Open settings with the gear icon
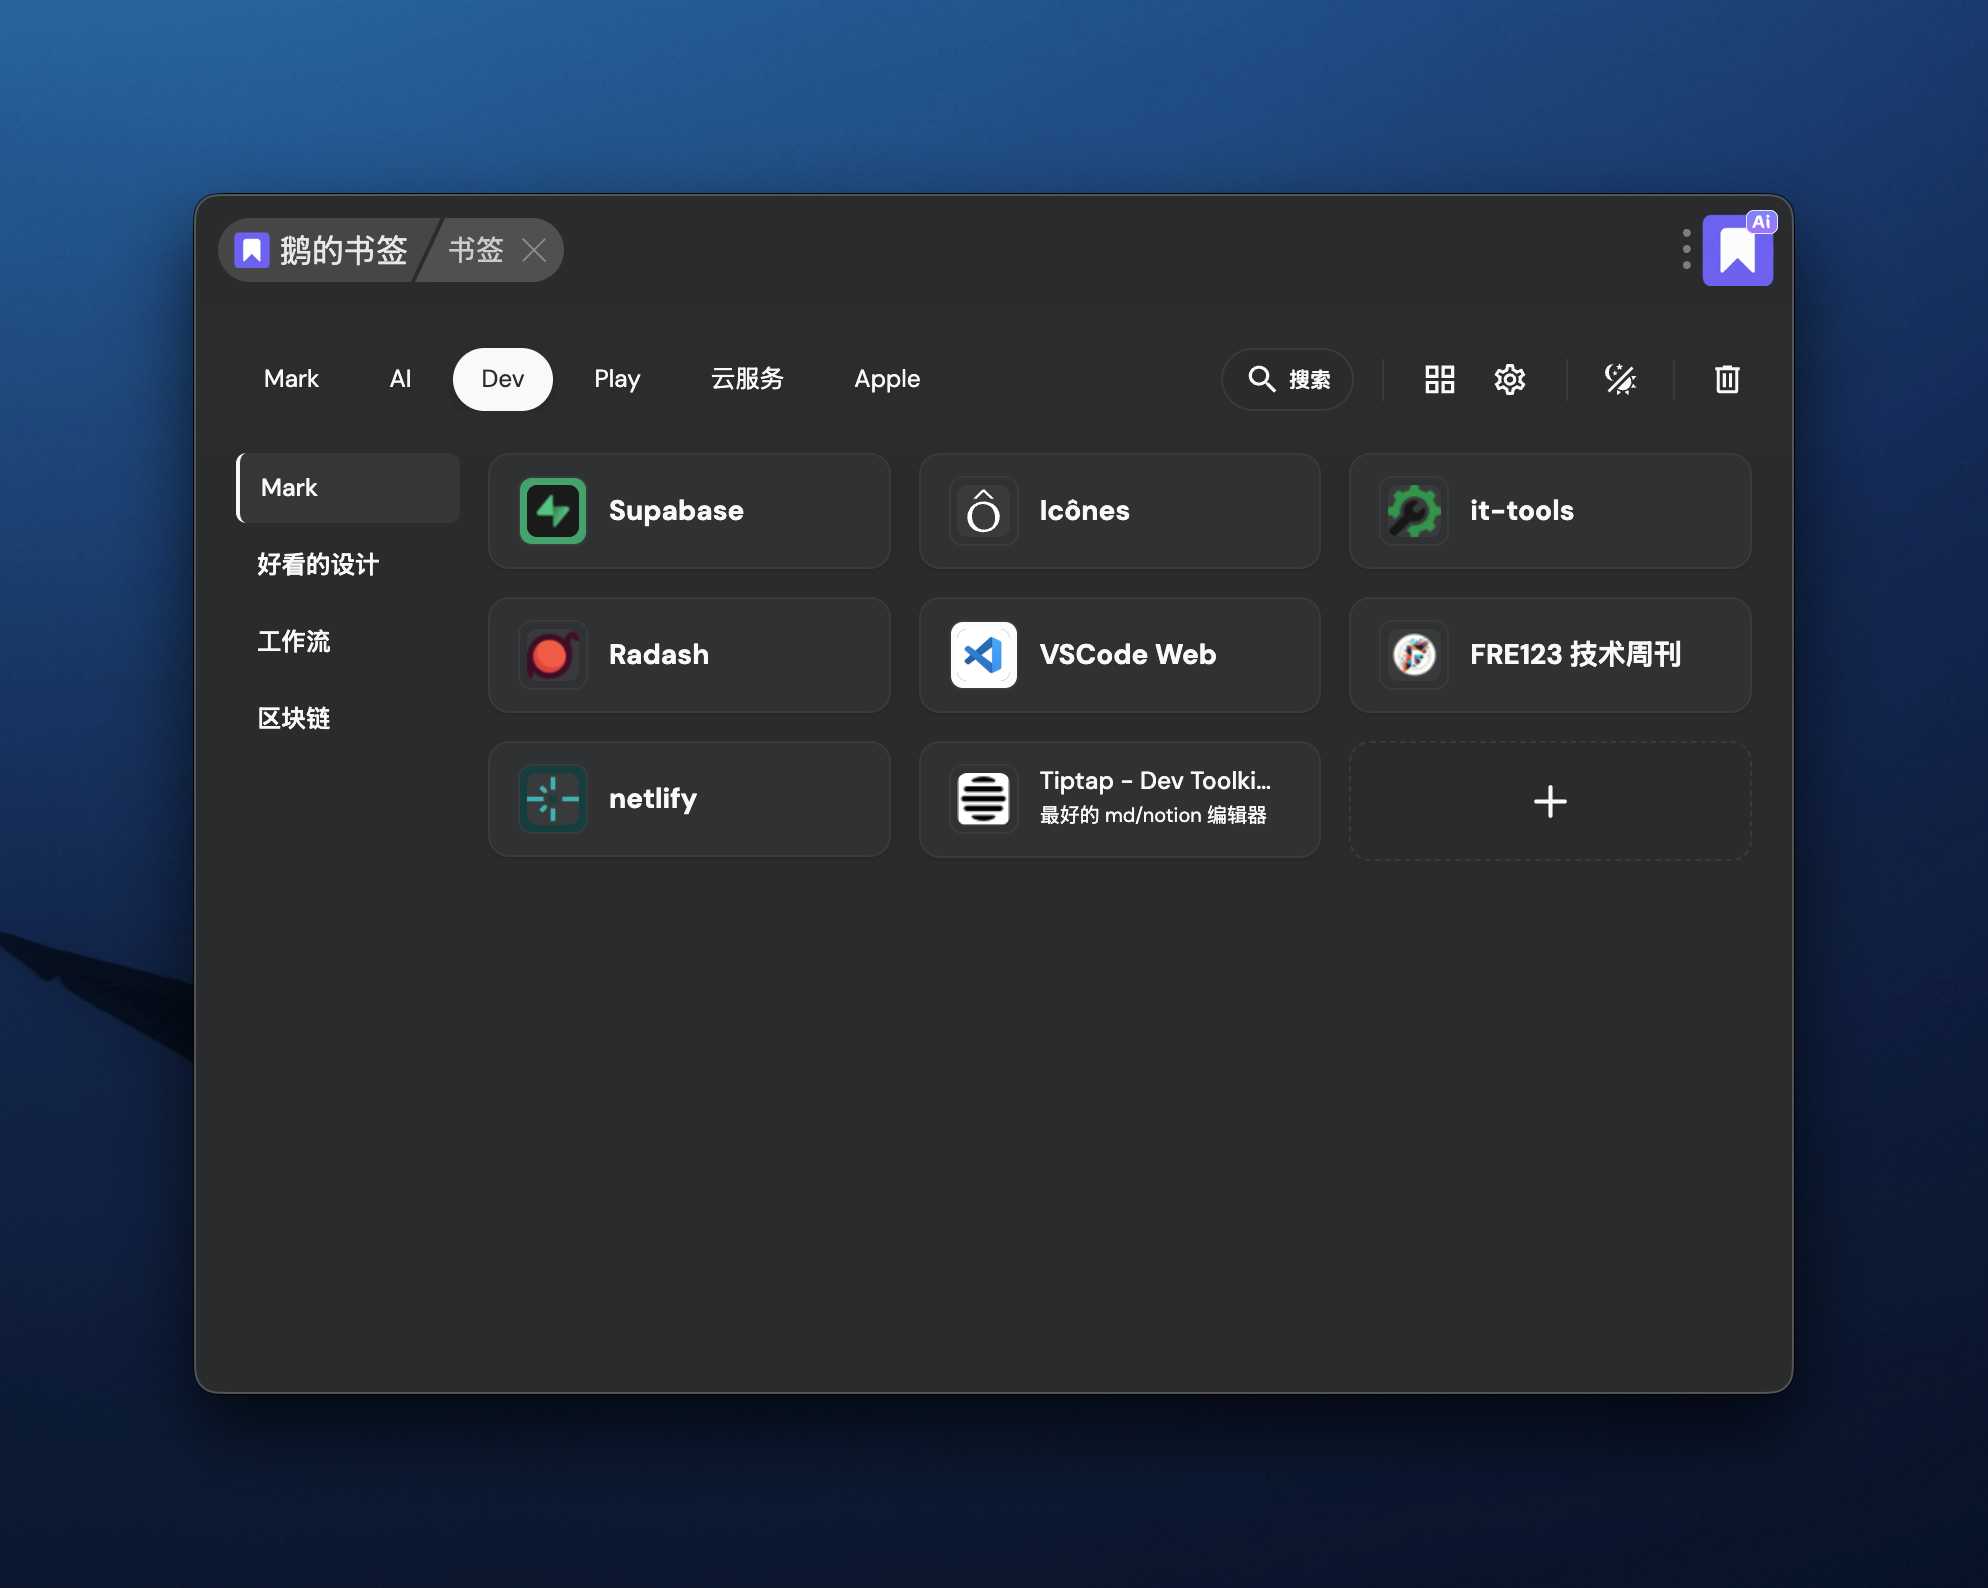The image size is (1988, 1588). tap(1509, 379)
